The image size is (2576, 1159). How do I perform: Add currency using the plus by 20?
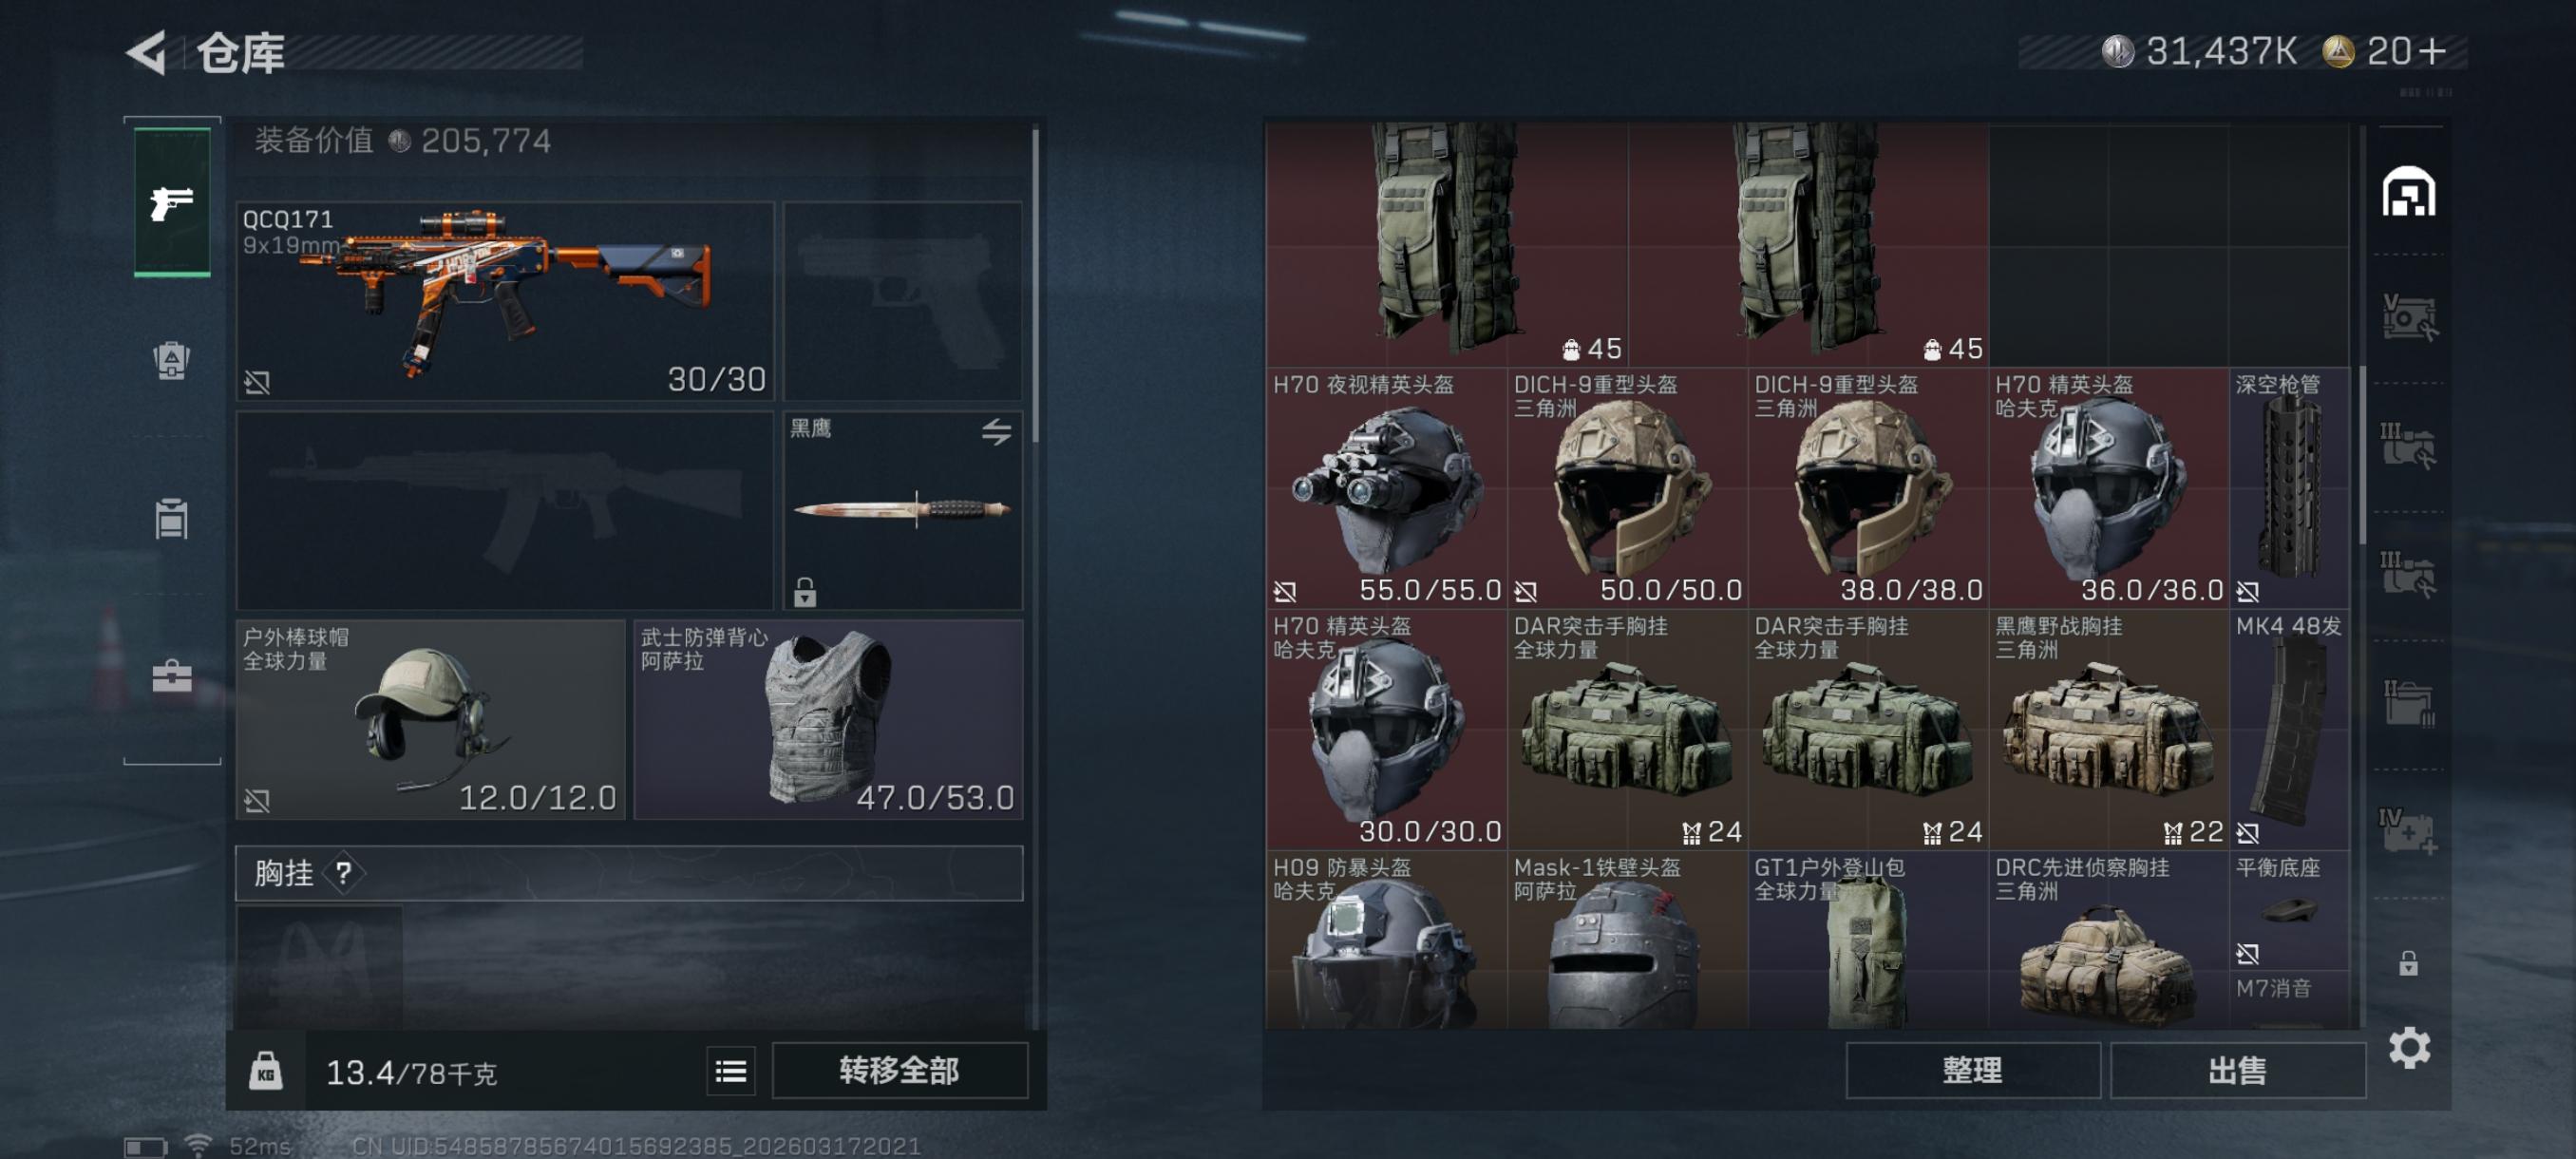pos(2433,51)
